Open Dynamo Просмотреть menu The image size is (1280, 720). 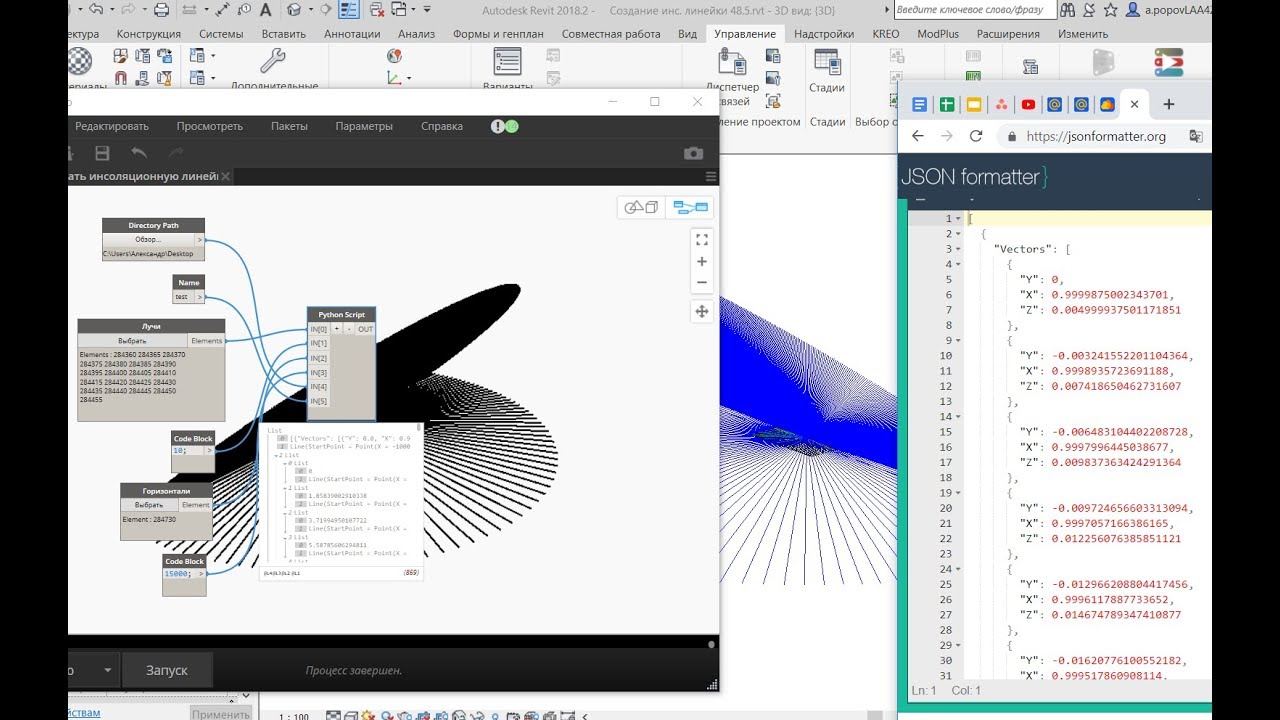coord(210,126)
